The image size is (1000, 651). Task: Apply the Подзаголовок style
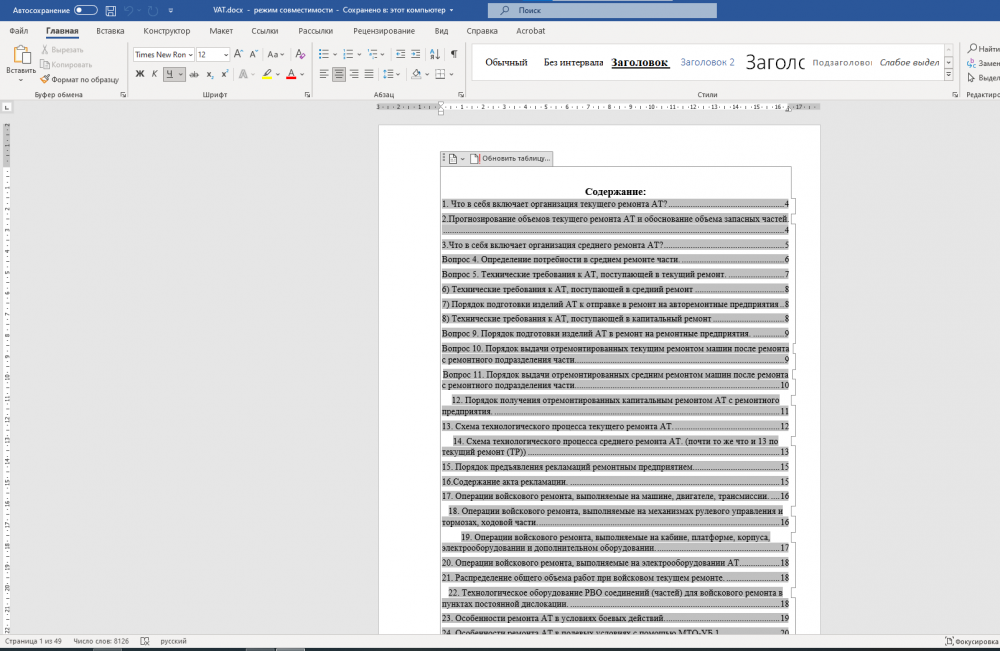[842, 62]
